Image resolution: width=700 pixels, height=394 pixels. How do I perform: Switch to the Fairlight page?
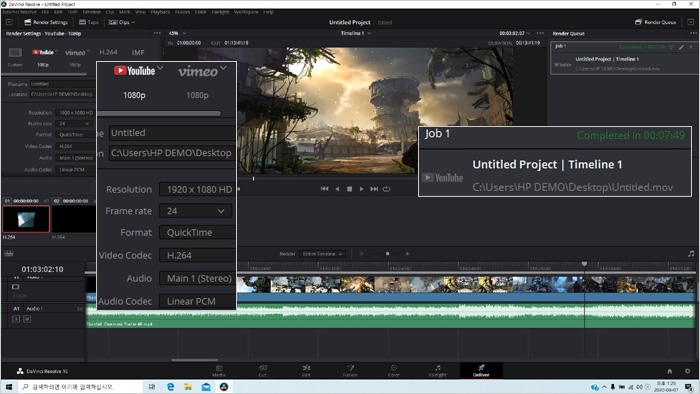tap(438, 371)
